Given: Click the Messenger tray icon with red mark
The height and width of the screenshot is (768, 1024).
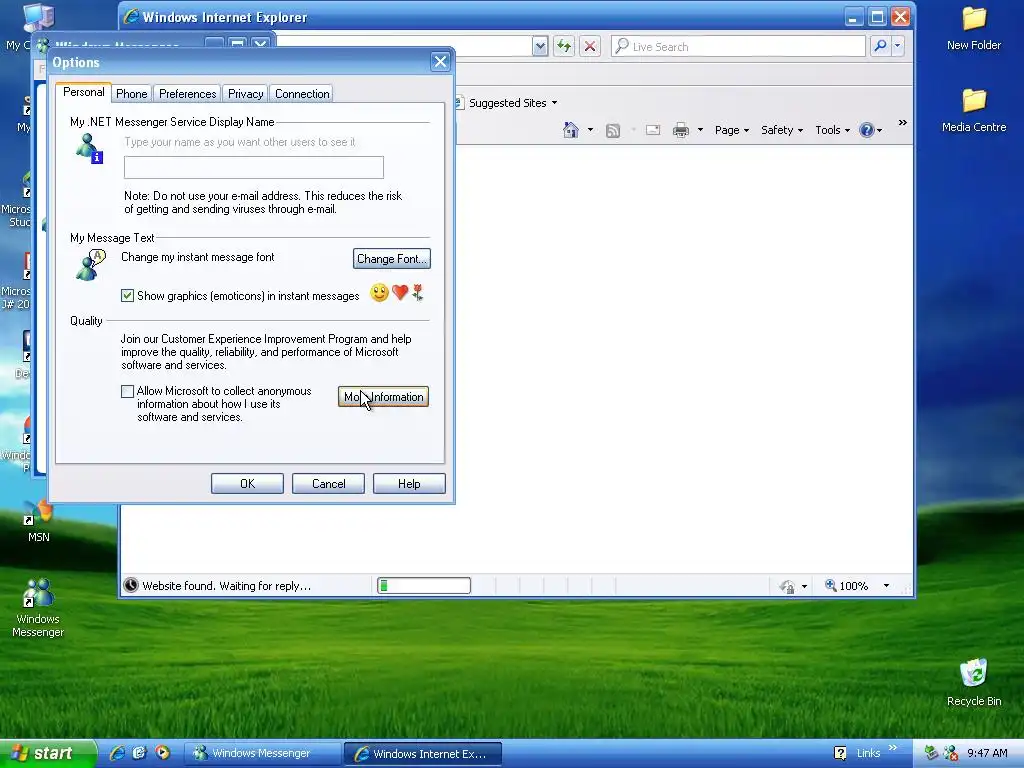Looking at the screenshot, I should (951, 753).
